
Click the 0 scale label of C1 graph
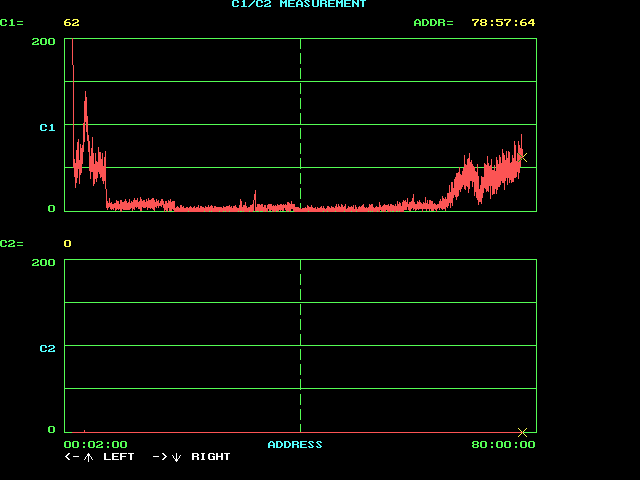[x=51, y=209]
